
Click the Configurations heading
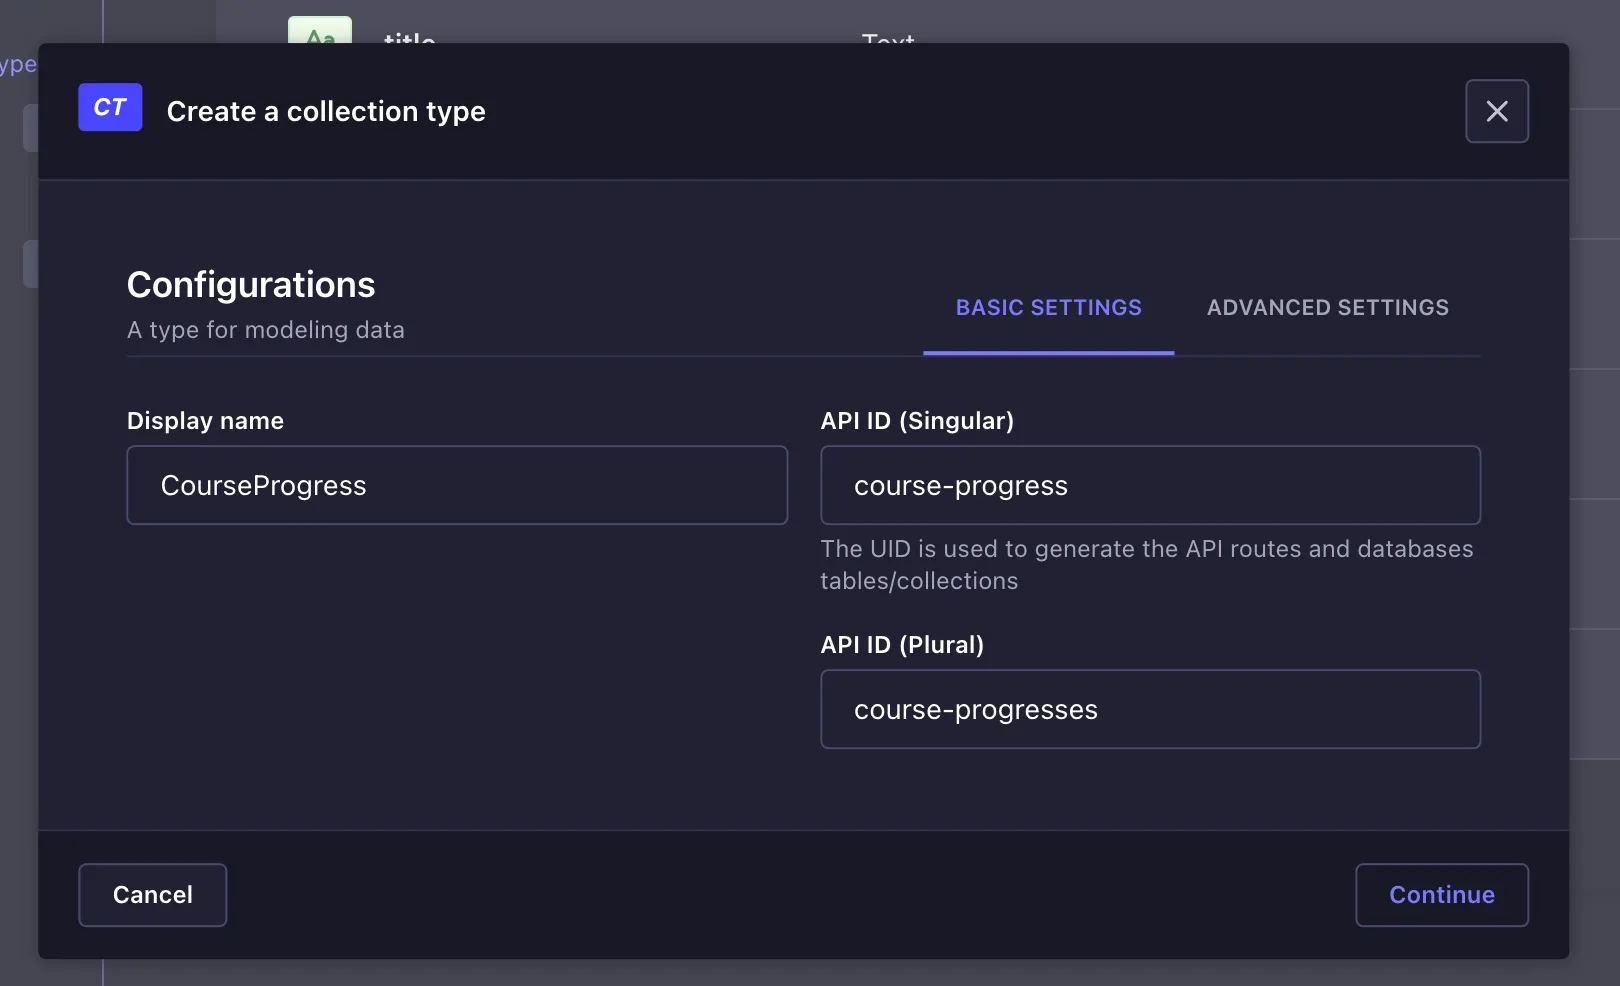(x=251, y=285)
